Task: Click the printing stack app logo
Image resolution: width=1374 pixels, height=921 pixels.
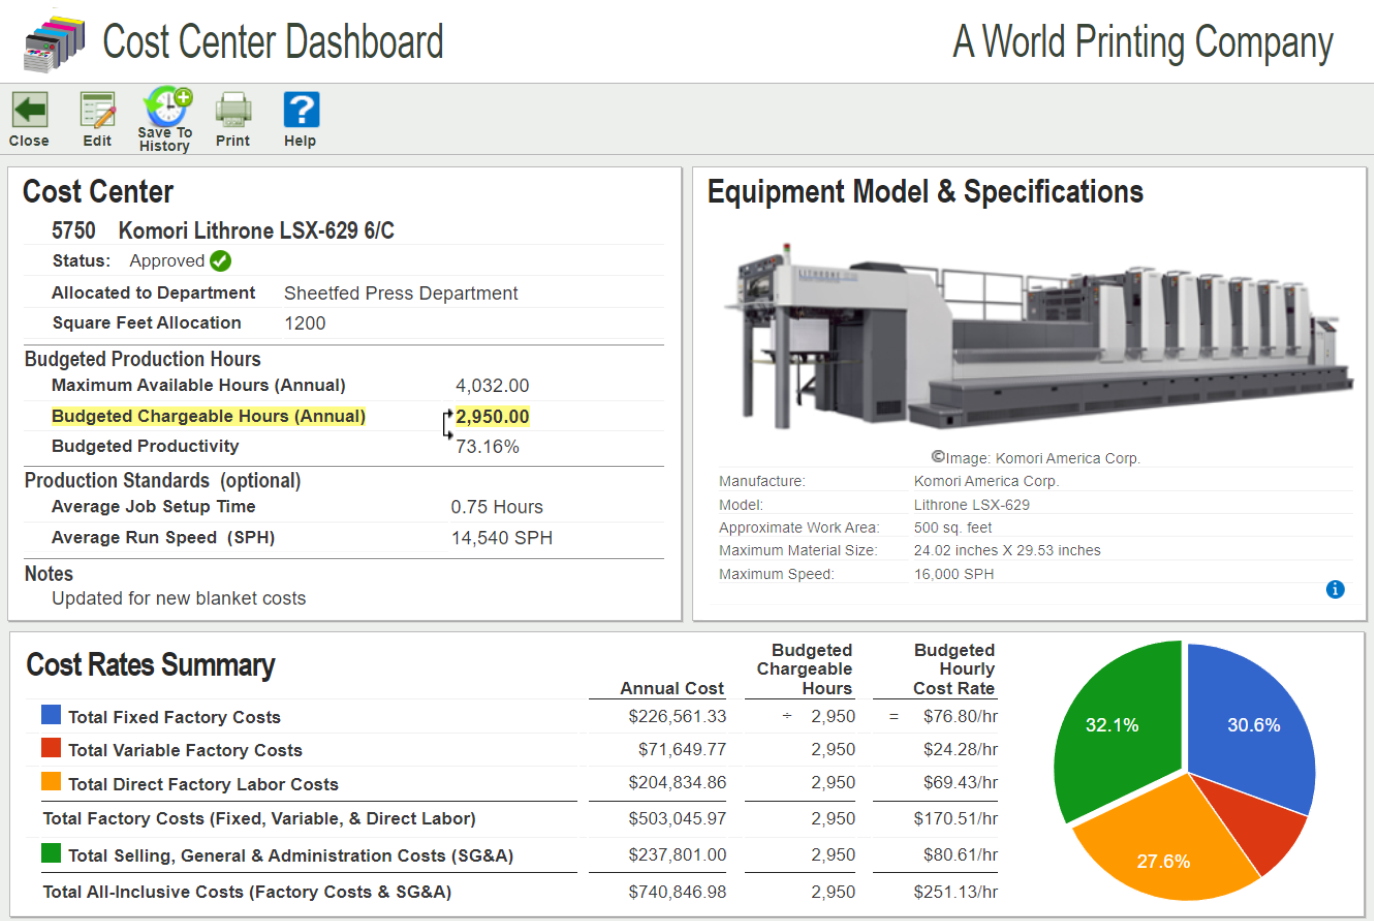Action: 55,44
